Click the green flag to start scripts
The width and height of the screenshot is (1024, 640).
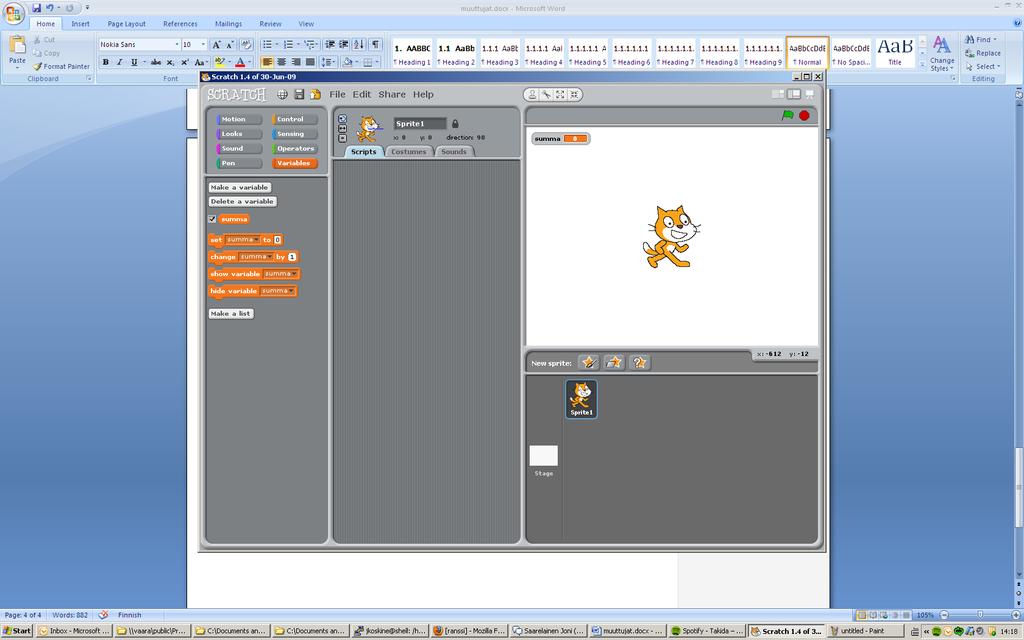788,116
